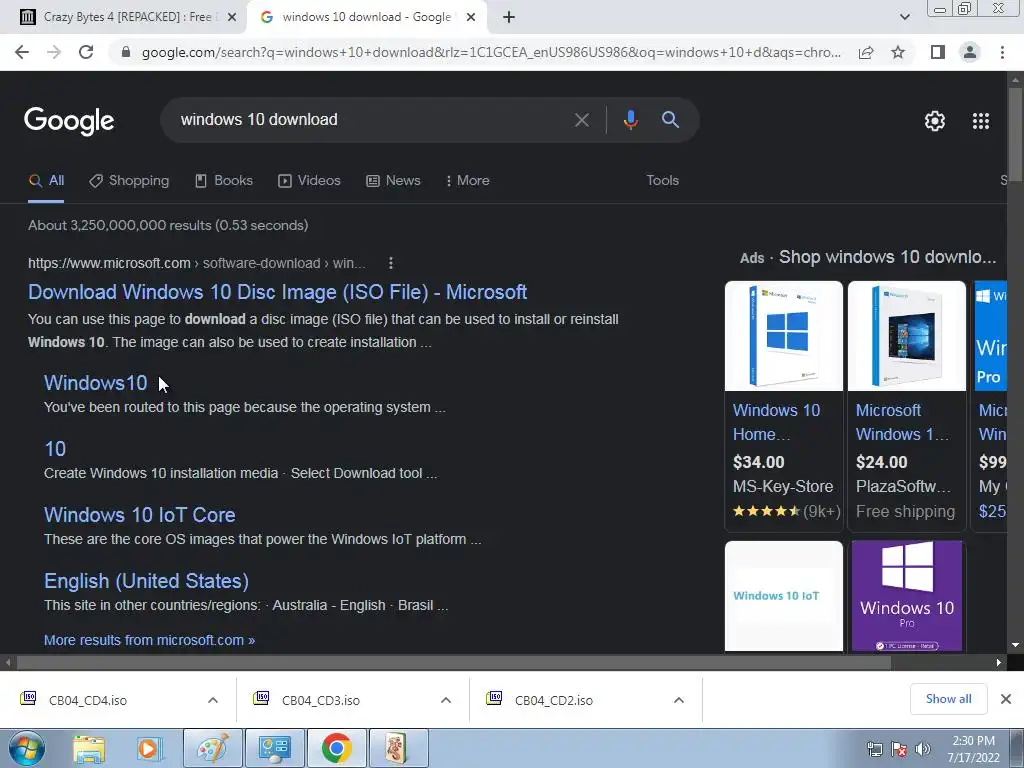1024x768 pixels.
Task: Open Download Windows 10 Disc Image link
Action: point(278,292)
